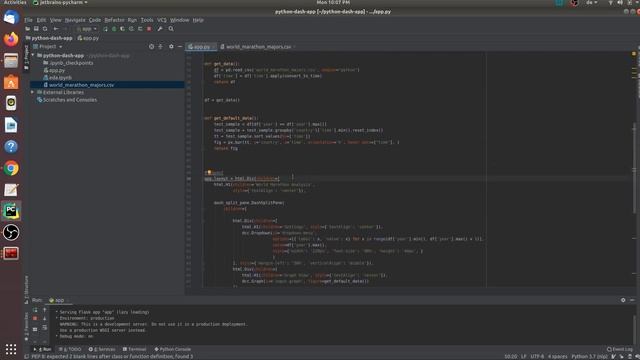
Task: Click the Search Everywhere magnifier icon
Action: 171,29
